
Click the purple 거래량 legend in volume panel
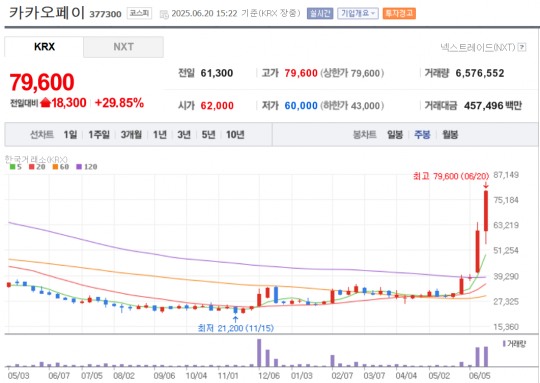point(515,344)
